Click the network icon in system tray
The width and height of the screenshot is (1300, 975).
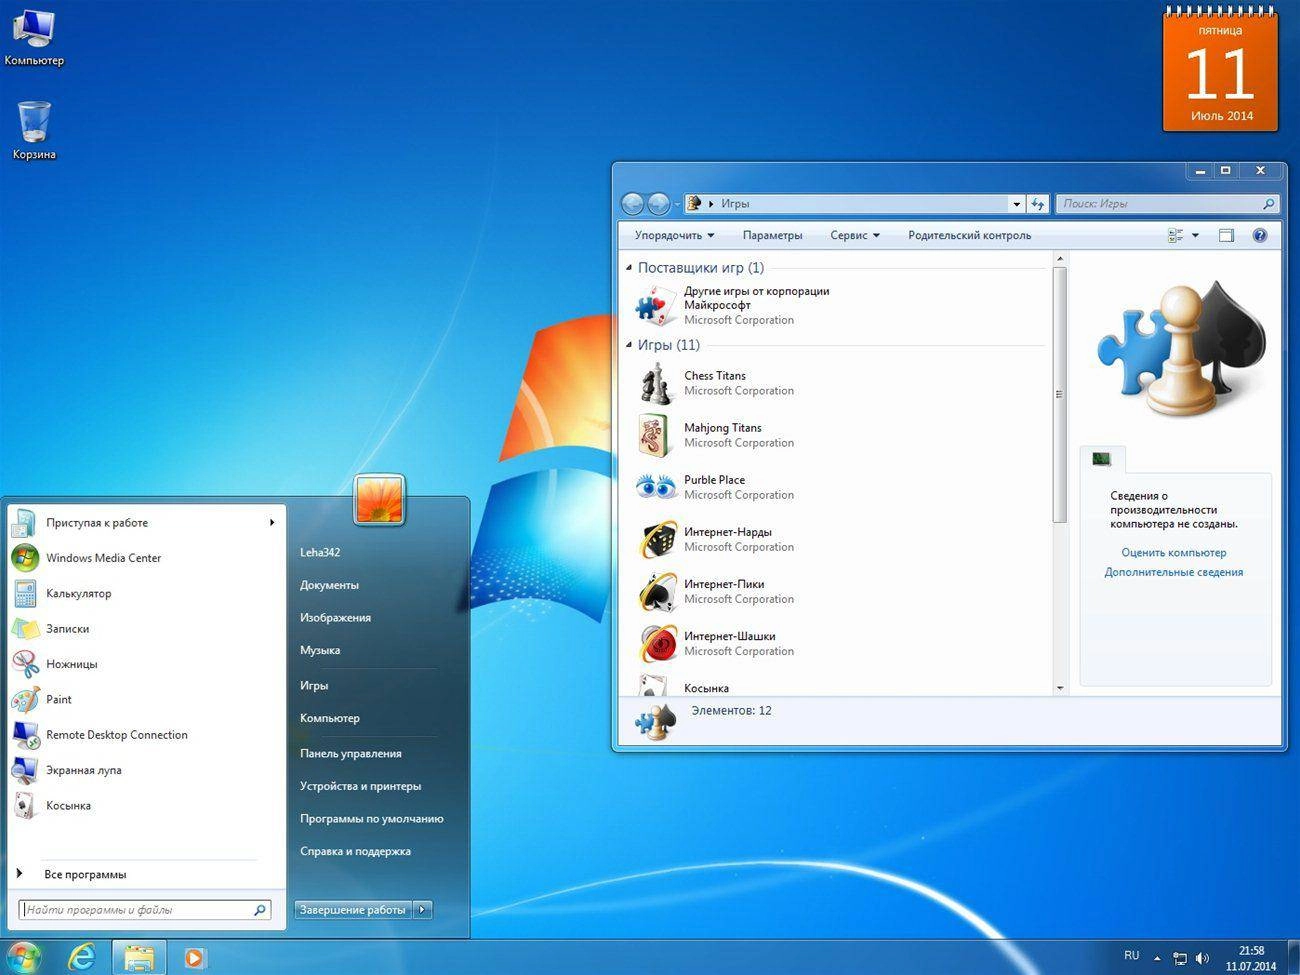click(1180, 958)
